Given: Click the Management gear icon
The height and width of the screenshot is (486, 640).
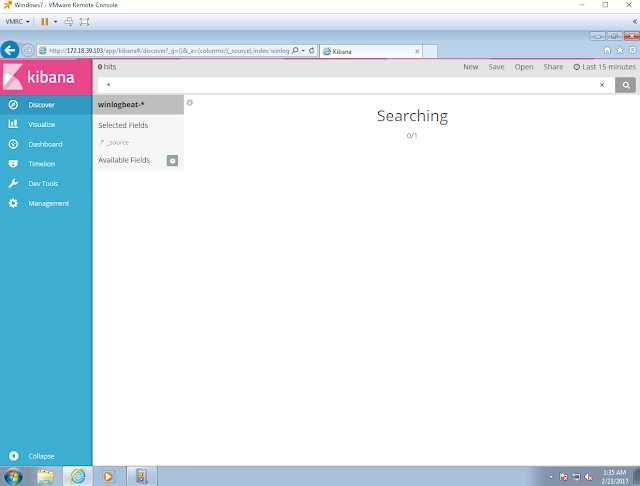Looking at the screenshot, I should click(13, 203).
